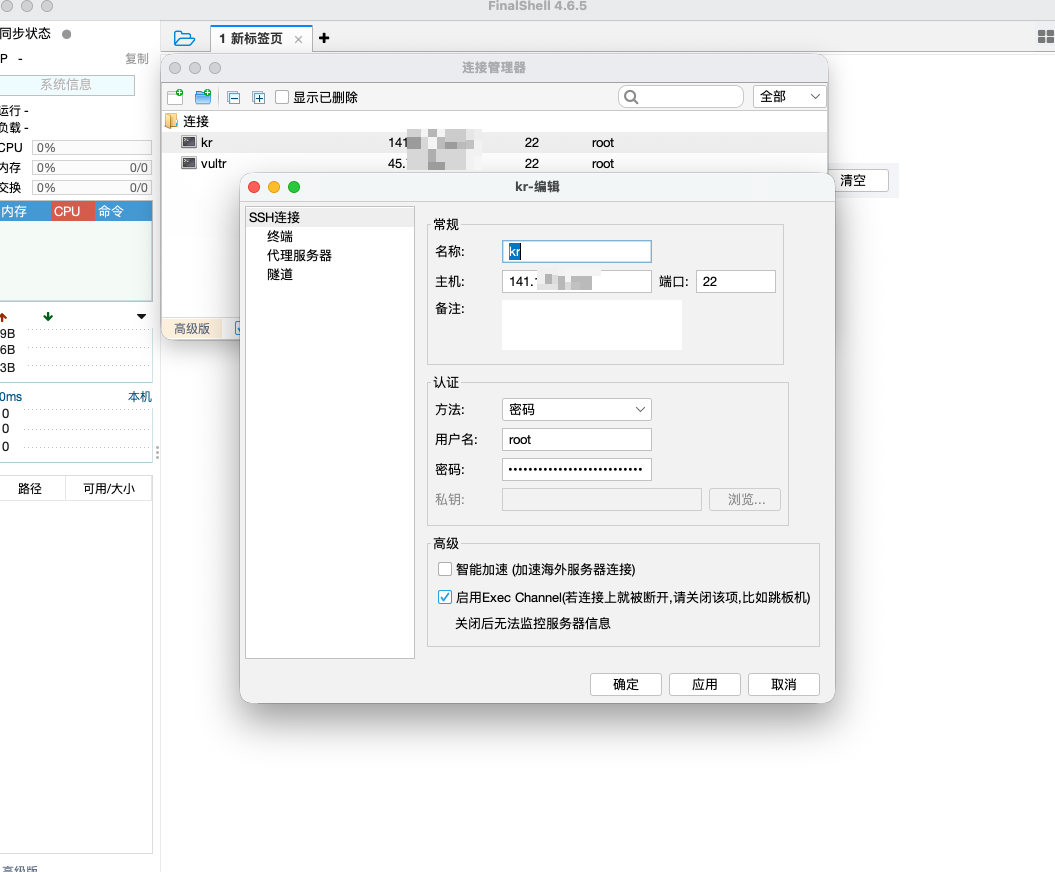This screenshot has width=1055, height=872.
Task: Click the 复制 link beside the IP
Action: tap(137, 59)
